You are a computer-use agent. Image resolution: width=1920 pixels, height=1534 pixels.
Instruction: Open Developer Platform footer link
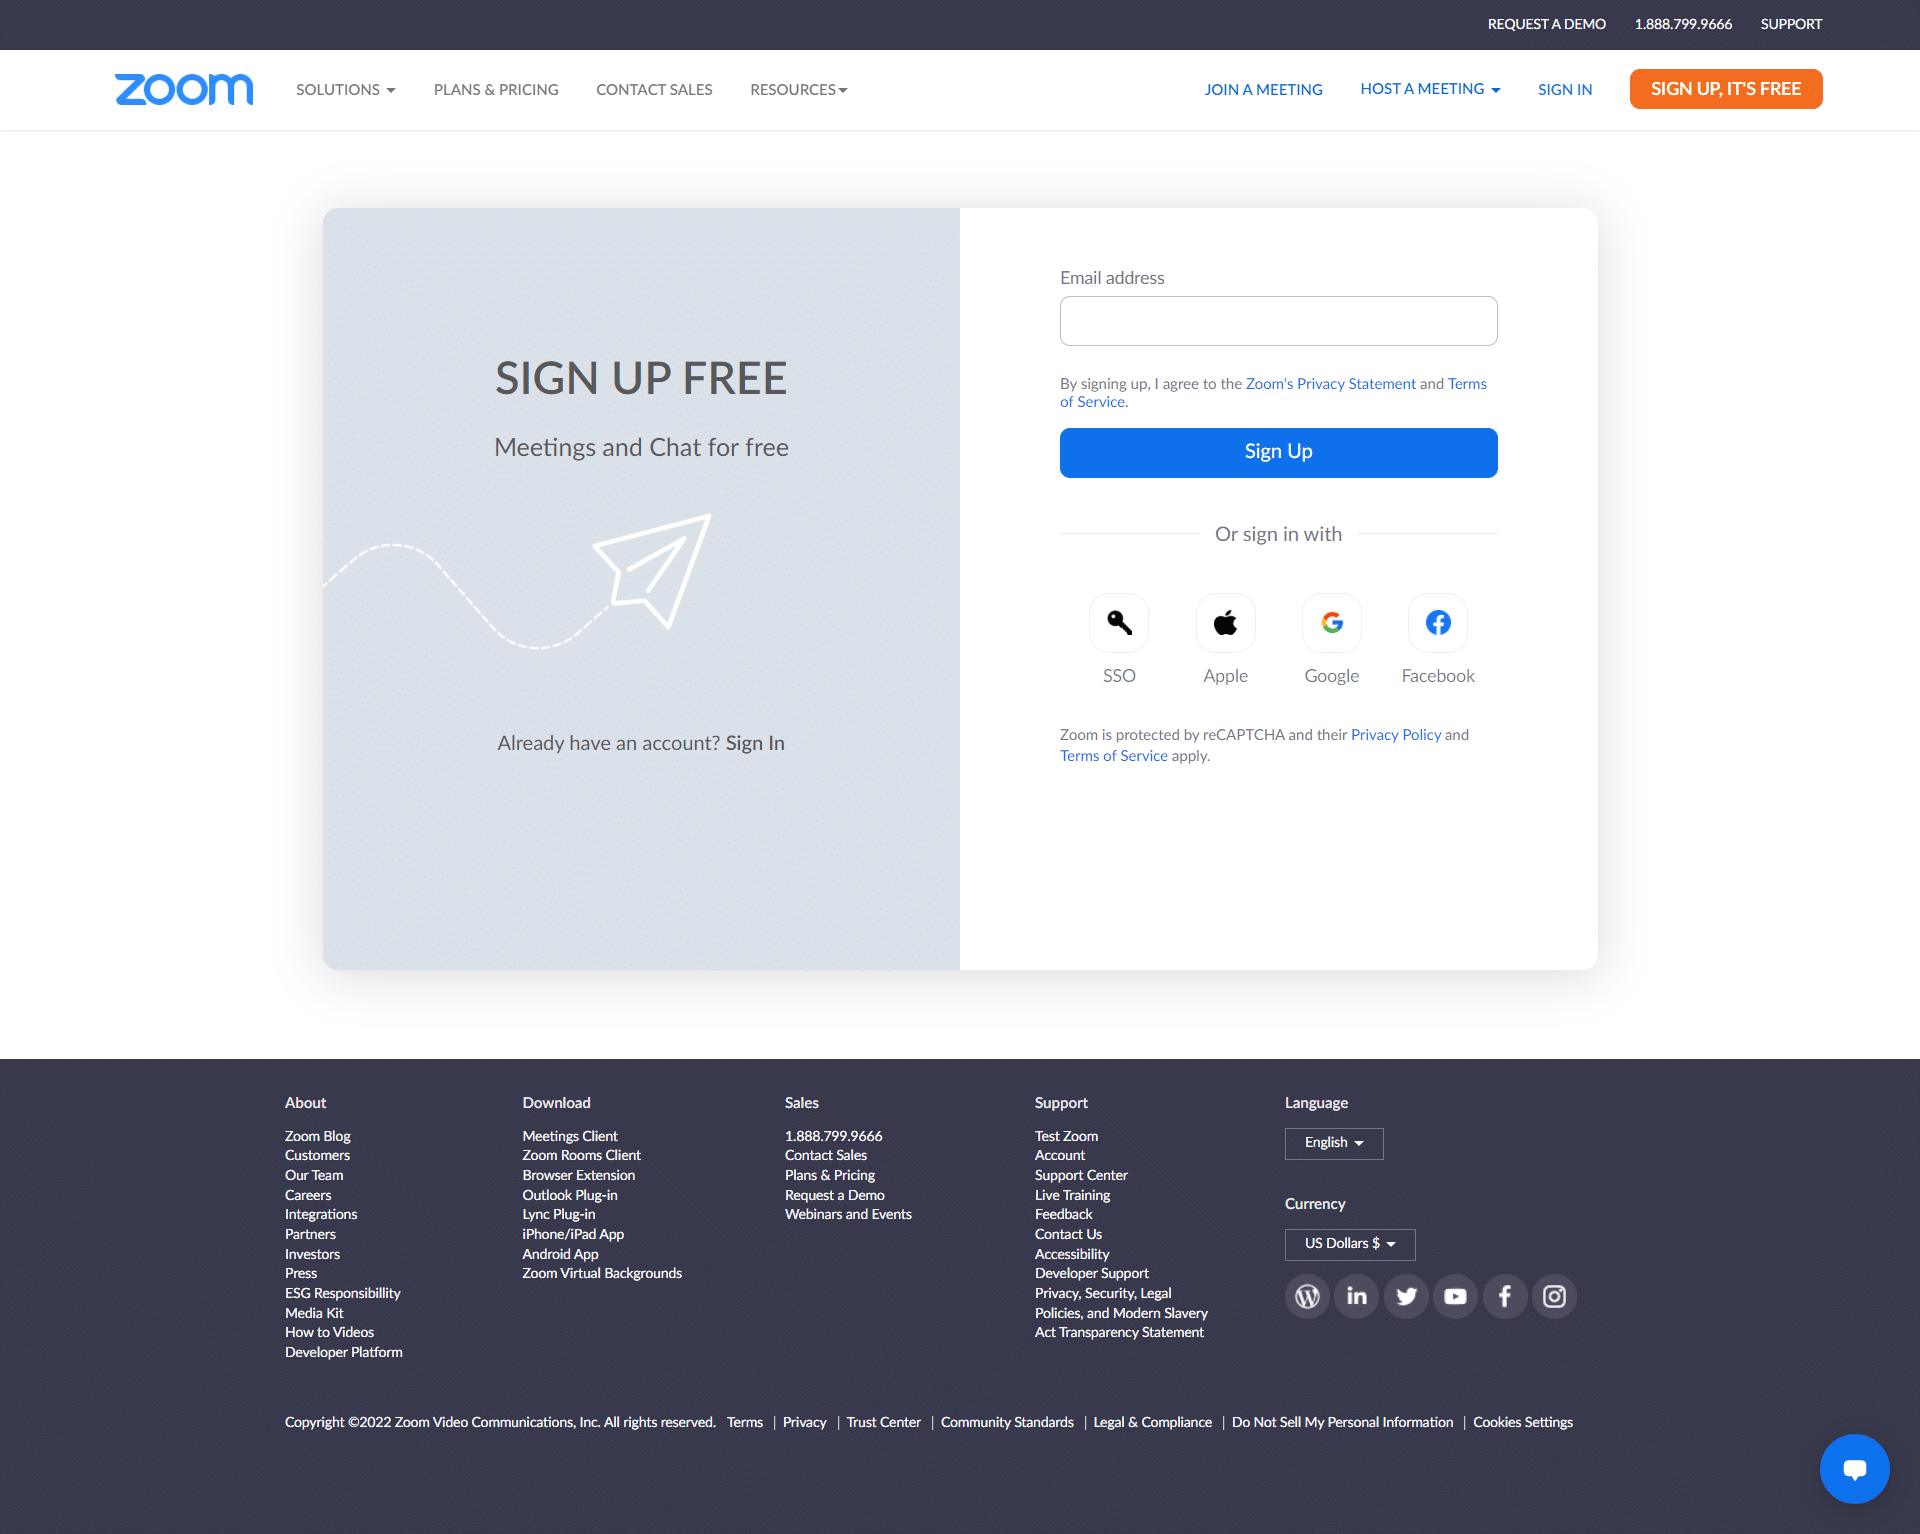click(x=344, y=1352)
